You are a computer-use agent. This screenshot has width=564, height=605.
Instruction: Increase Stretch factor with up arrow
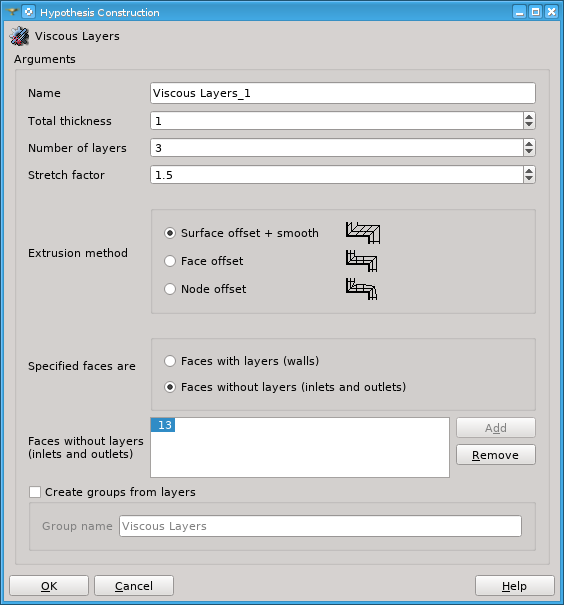click(529, 171)
